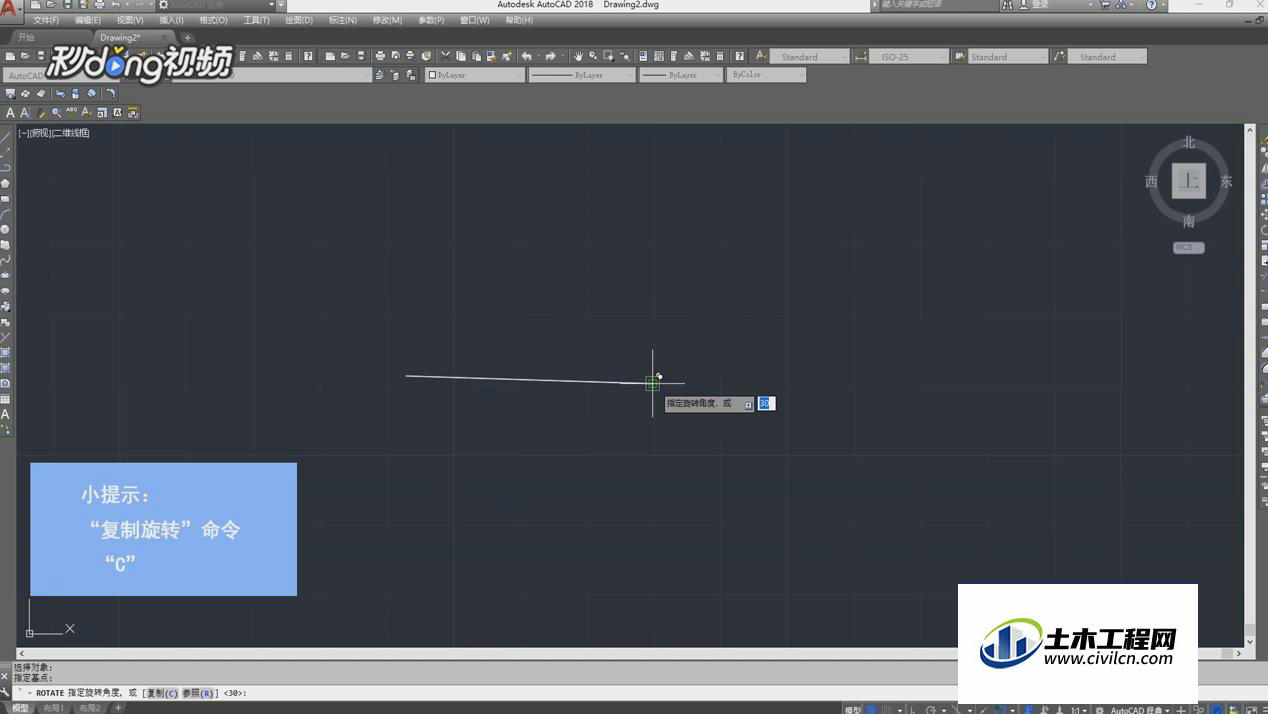Open the 视图(V) menu
Viewport: 1268px width, 714px height.
[129, 20]
